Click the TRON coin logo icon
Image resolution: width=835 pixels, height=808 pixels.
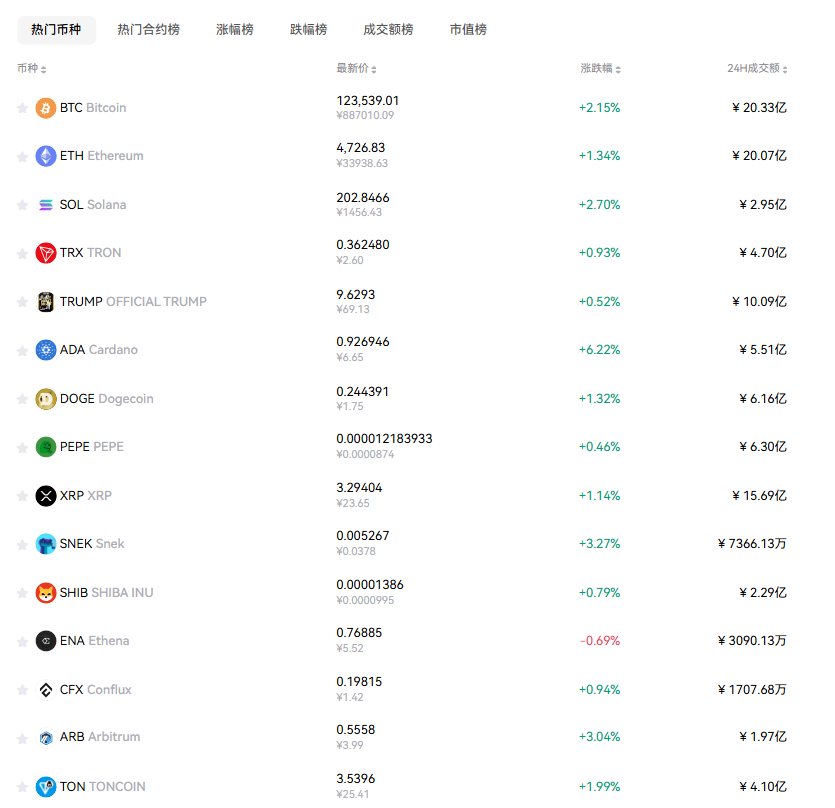click(46, 253)
